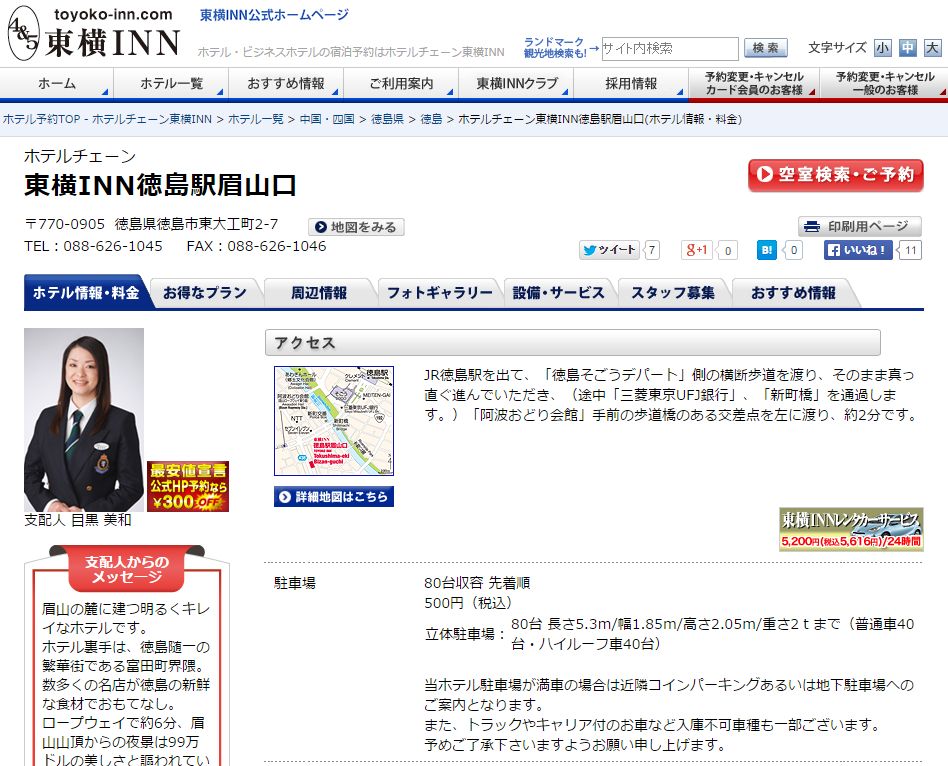
Task: Open the おすすめ情報 navigation menu
Action: (x=286, y=83)
